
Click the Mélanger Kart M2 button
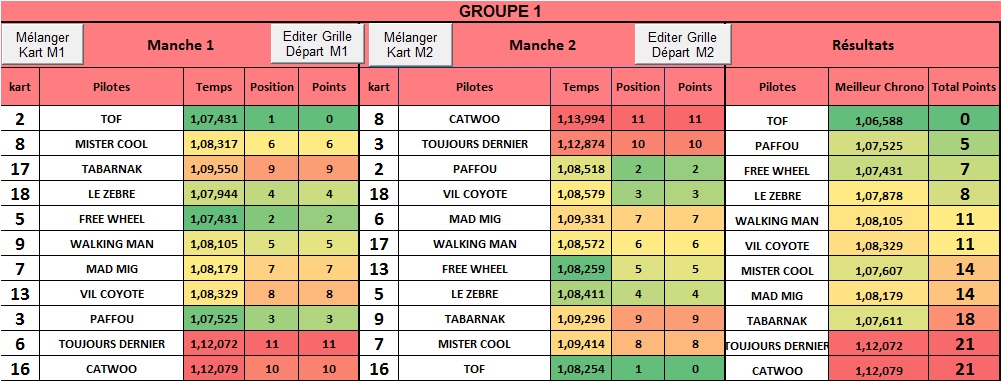(410, 44)
